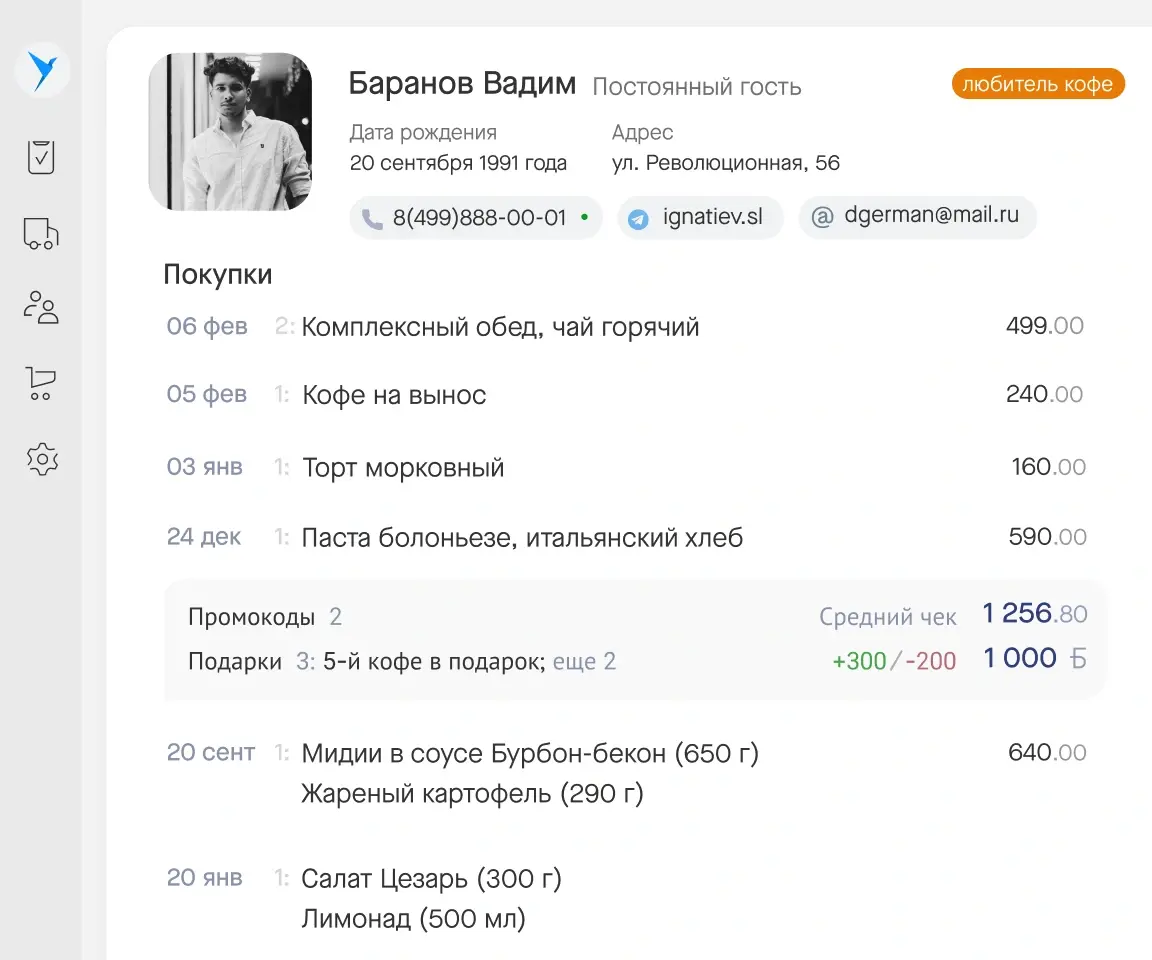Click the Telegram icon by ignatiev.sl
Screen dimensions: 1152x960
pyautogui.click(x=638, y=218)
